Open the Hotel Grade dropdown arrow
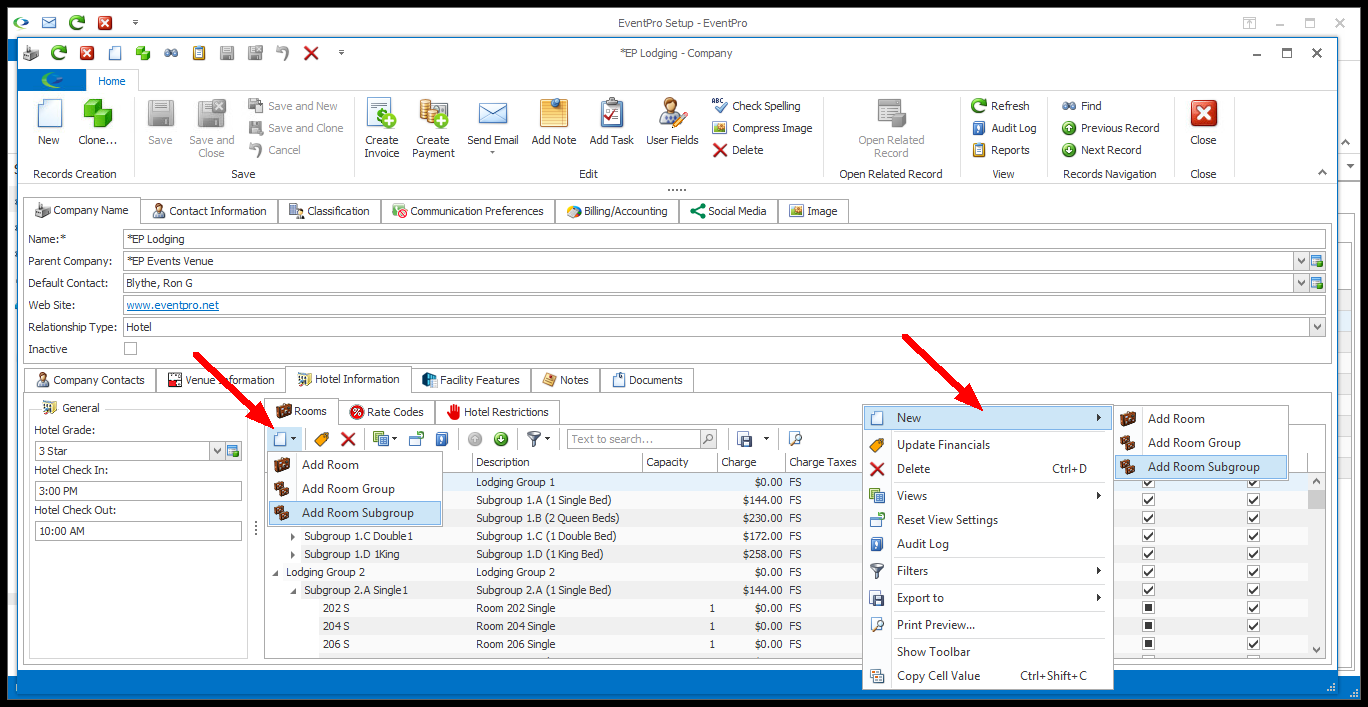 [217, 451]
